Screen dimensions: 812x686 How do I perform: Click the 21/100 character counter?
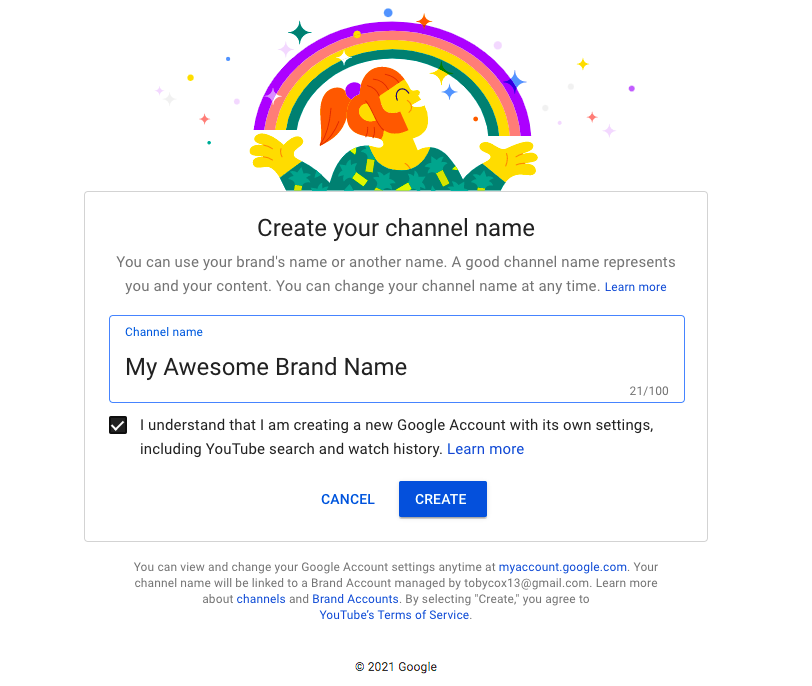coord(649,391)
